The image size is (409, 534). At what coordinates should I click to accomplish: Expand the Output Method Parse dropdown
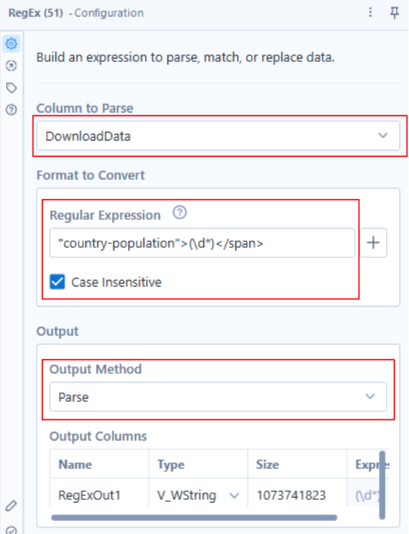(x=218, y=397)
